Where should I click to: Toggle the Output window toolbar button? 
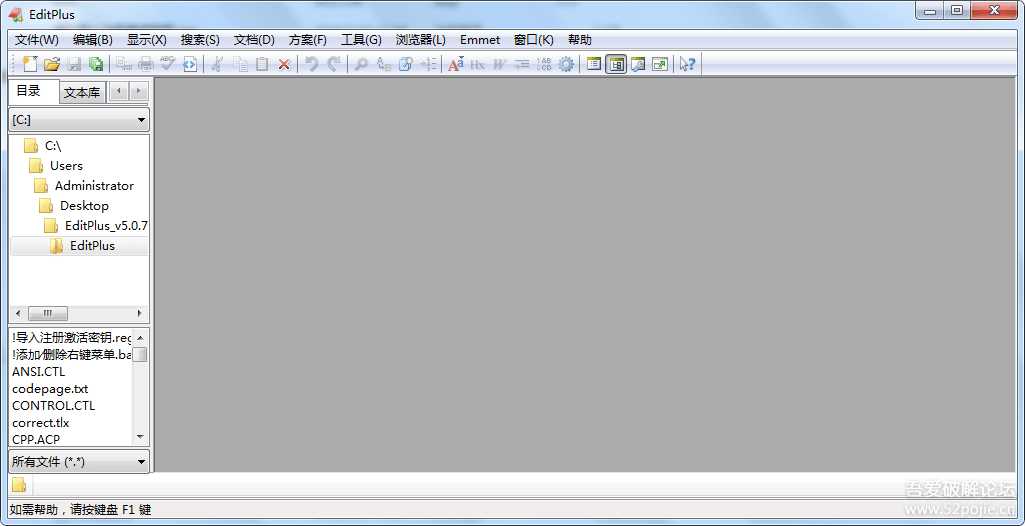[638, 63]
